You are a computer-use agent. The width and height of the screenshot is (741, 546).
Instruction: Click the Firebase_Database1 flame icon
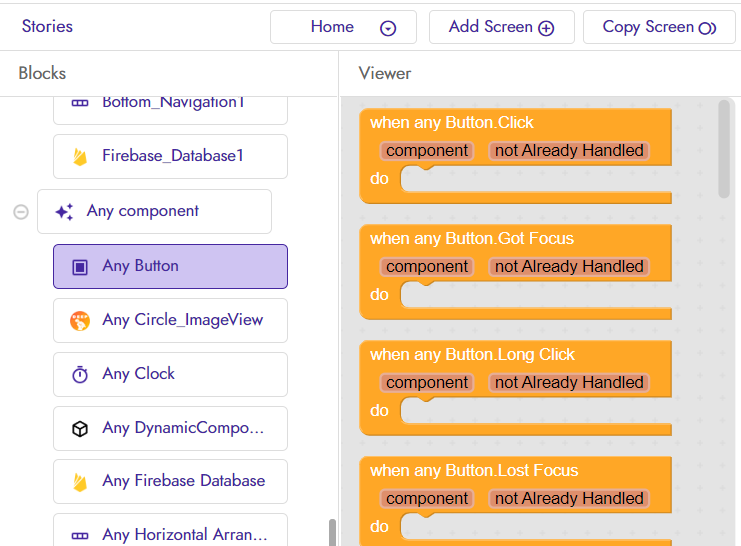80,156
